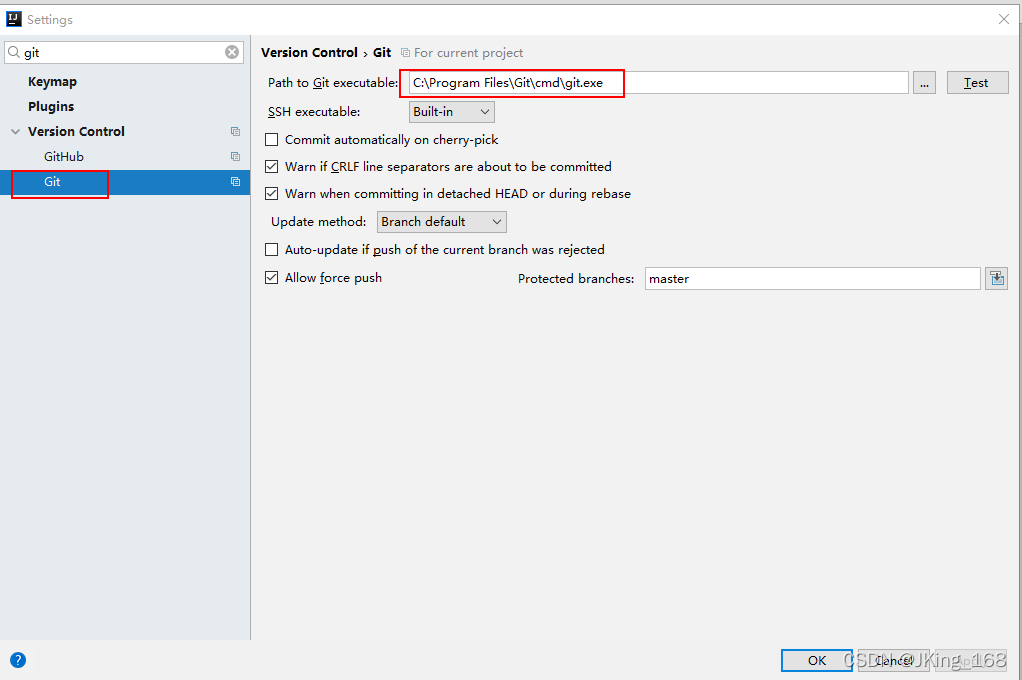Click the Protected branches text field

click(x=813, y=278)
